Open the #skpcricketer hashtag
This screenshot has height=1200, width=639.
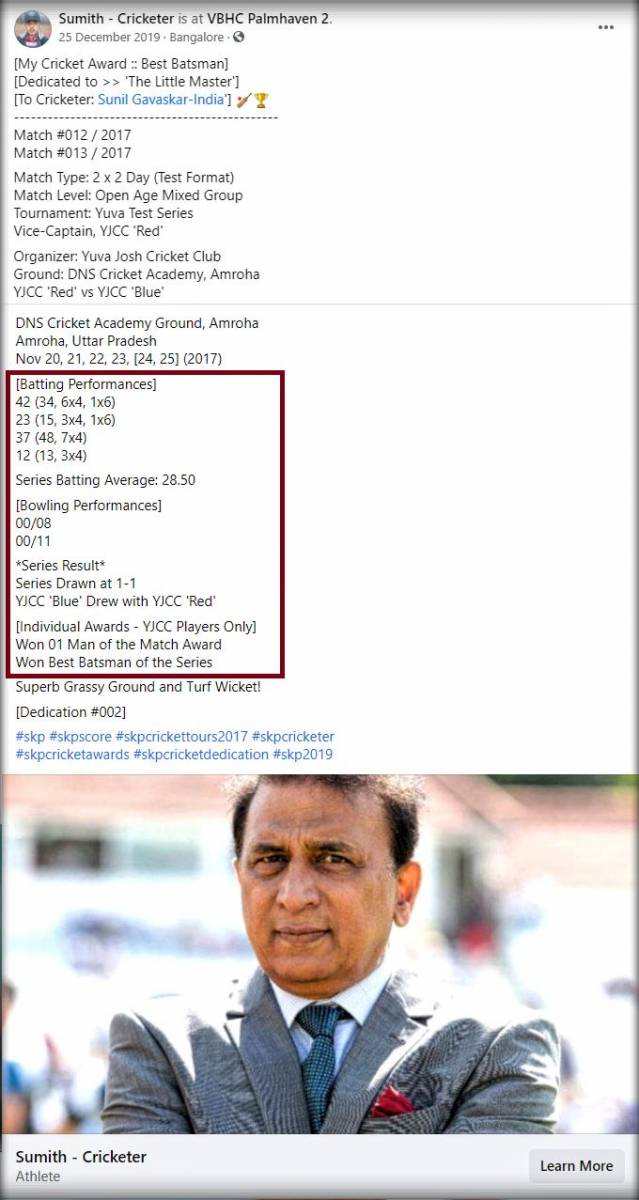tap(293, 737)
